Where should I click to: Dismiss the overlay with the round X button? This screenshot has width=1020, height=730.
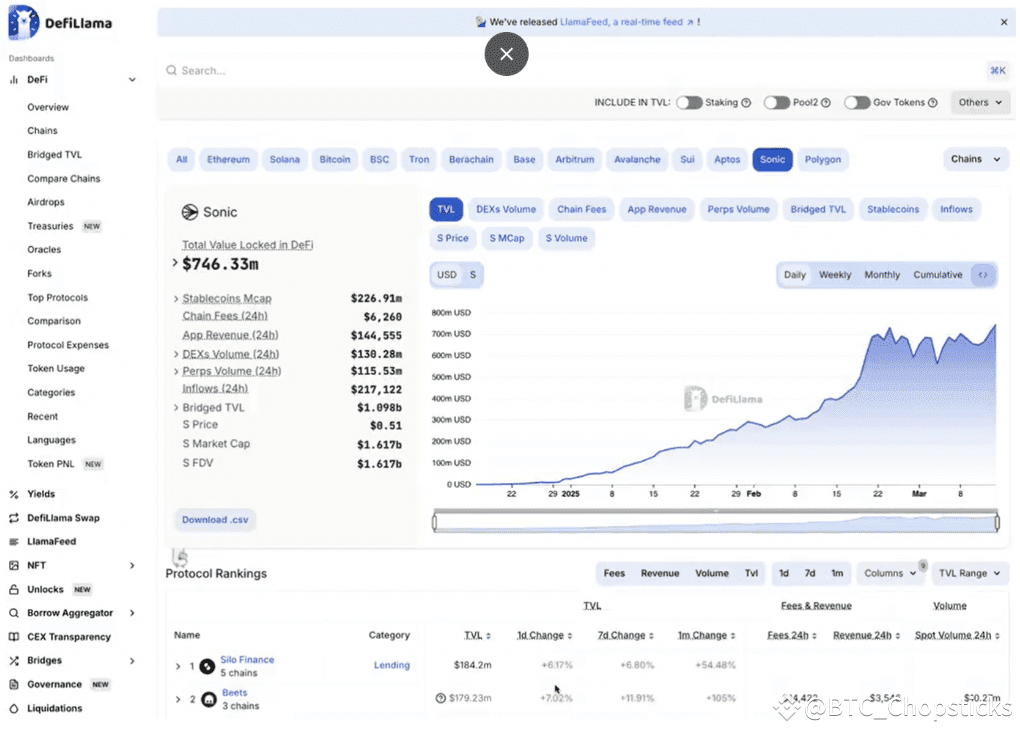tap(507, 54)
